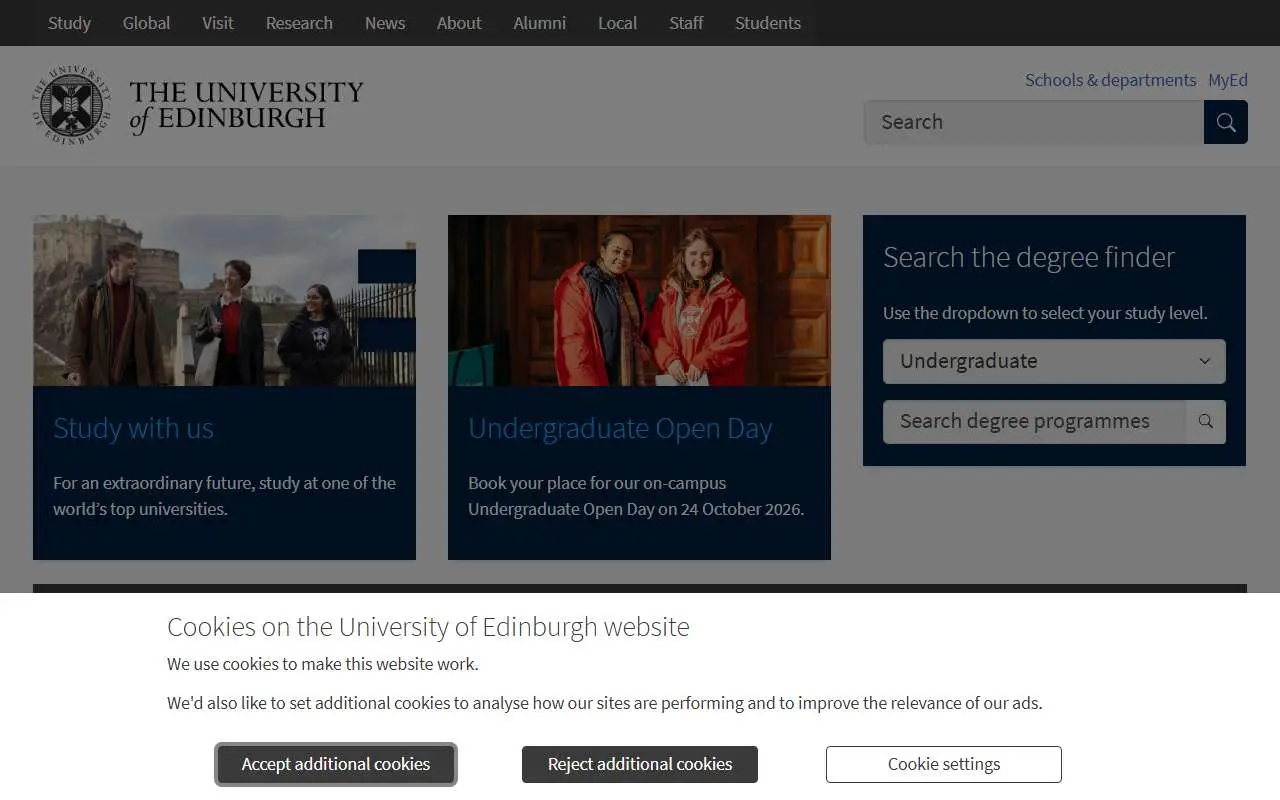
Task: Click the students near castle photo
Action: tap(224, 301)
